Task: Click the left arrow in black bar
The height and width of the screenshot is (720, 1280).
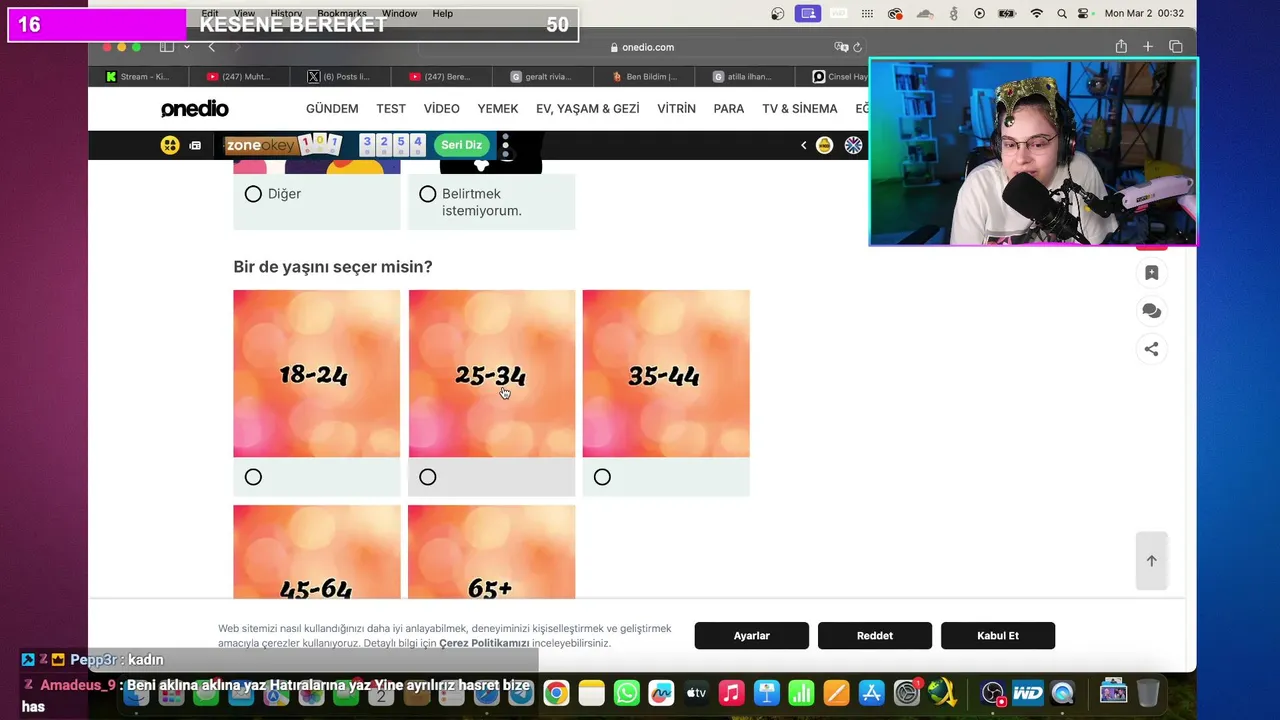Action: 803,145
